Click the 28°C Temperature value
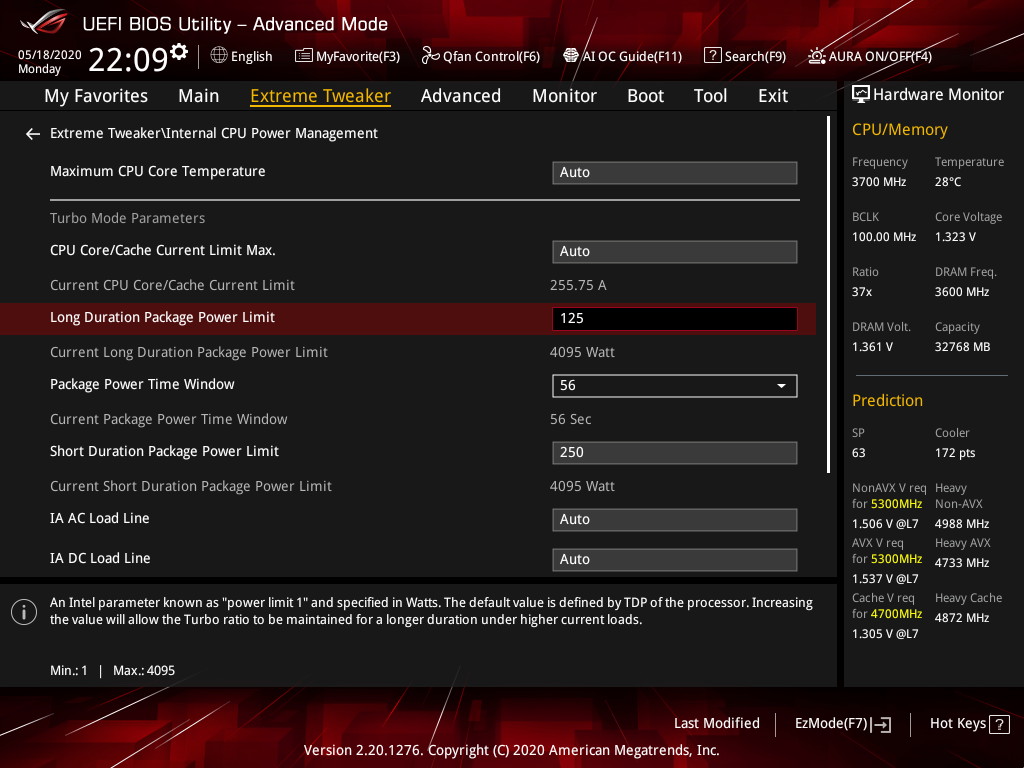The image size is (1024, 768). [948, 182]
